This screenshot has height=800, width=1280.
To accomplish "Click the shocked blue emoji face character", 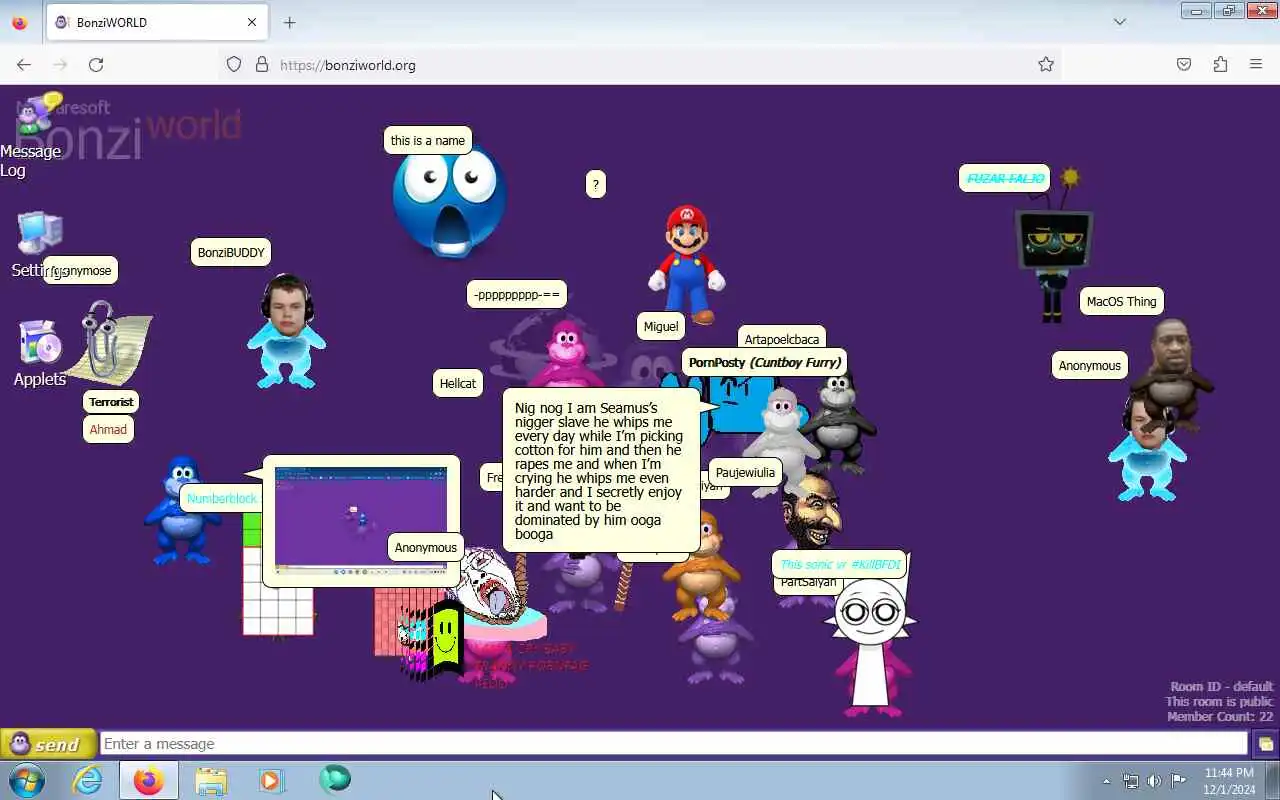I will tap(449, 200).
